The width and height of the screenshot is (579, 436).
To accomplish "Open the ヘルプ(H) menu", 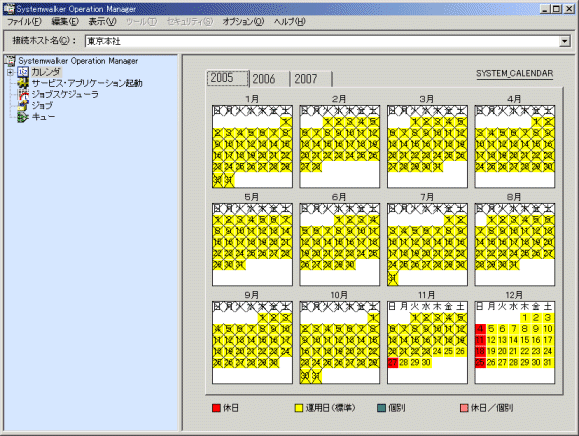I will click(290, 22).
